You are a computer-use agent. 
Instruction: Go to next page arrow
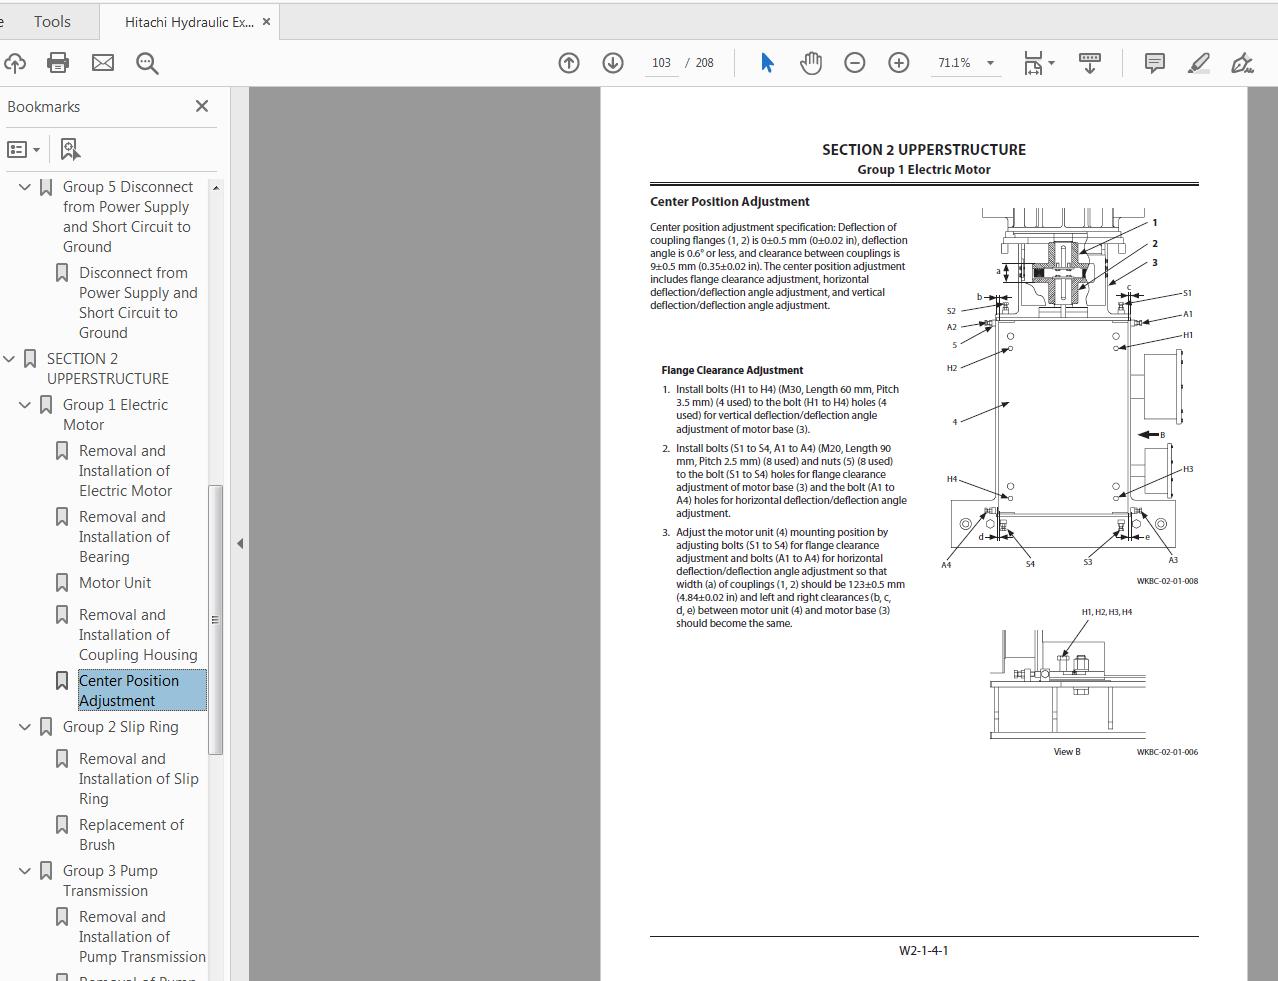coord(613,63)
